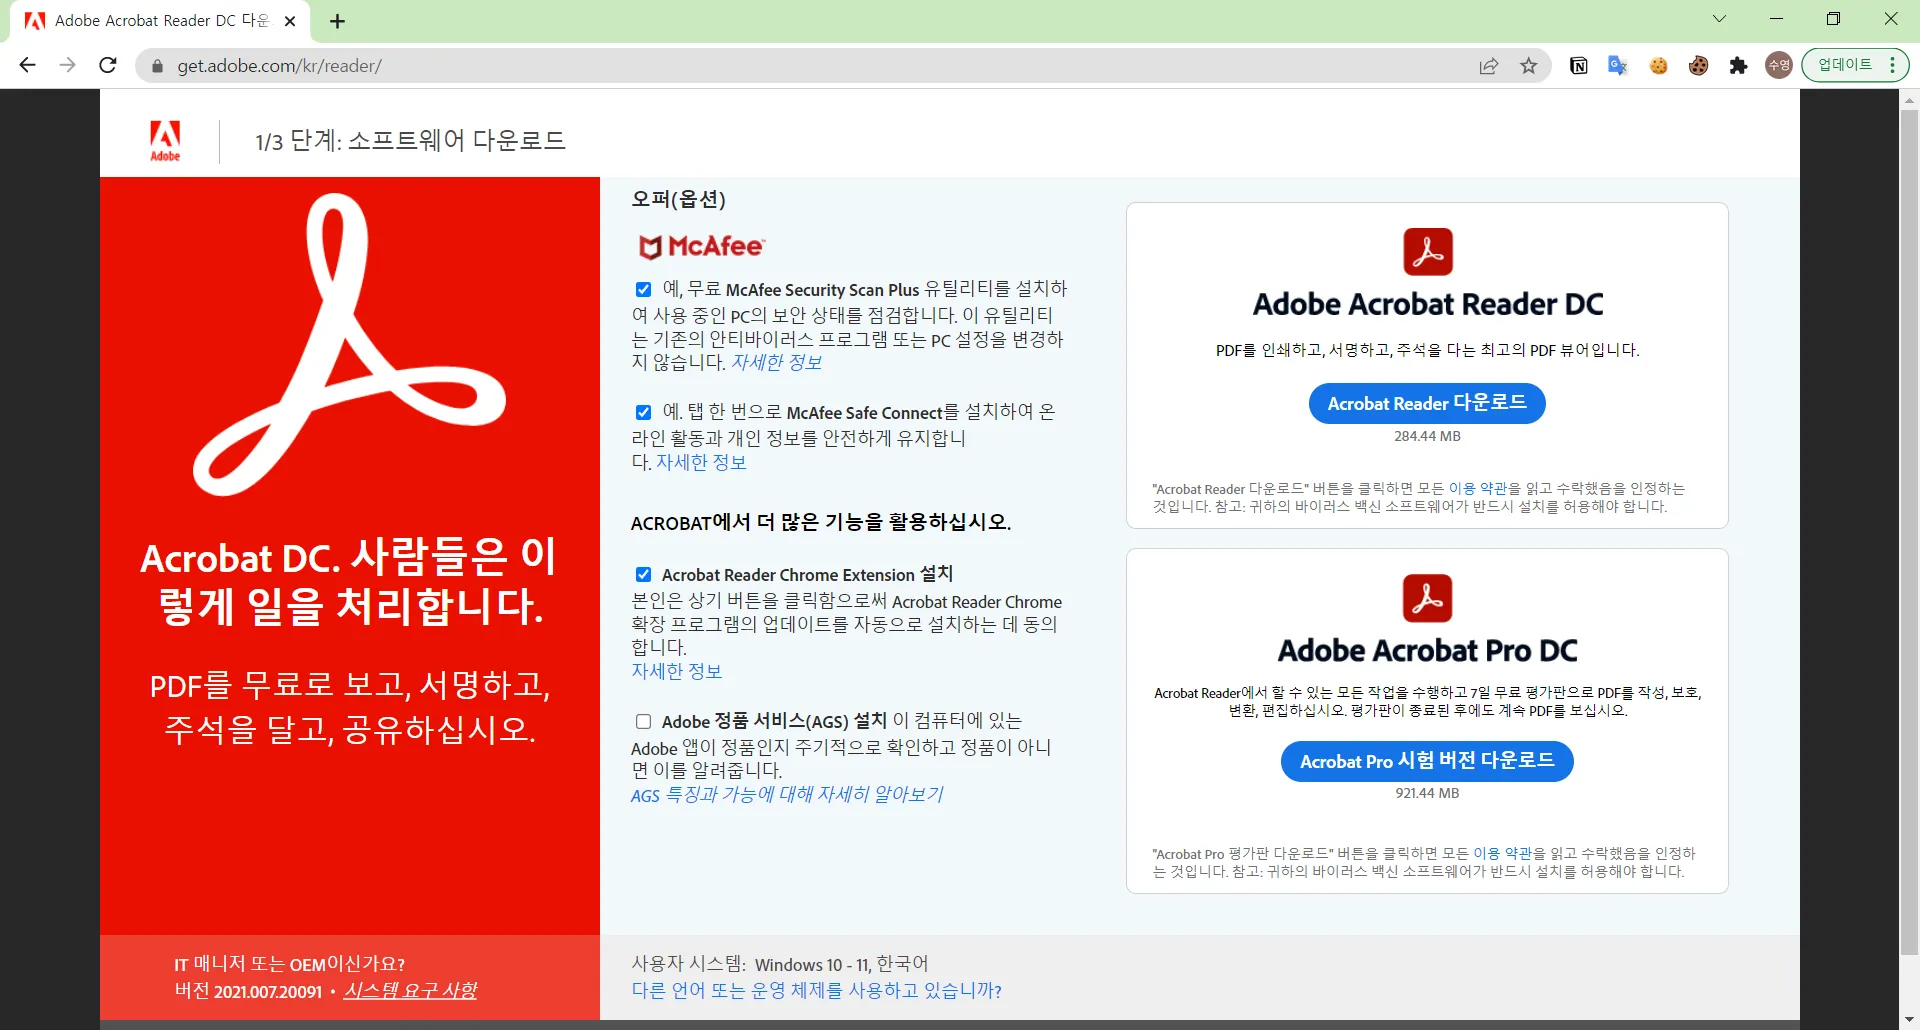Close the Adobe Acrobat Reader DC tab

[290, 21]
